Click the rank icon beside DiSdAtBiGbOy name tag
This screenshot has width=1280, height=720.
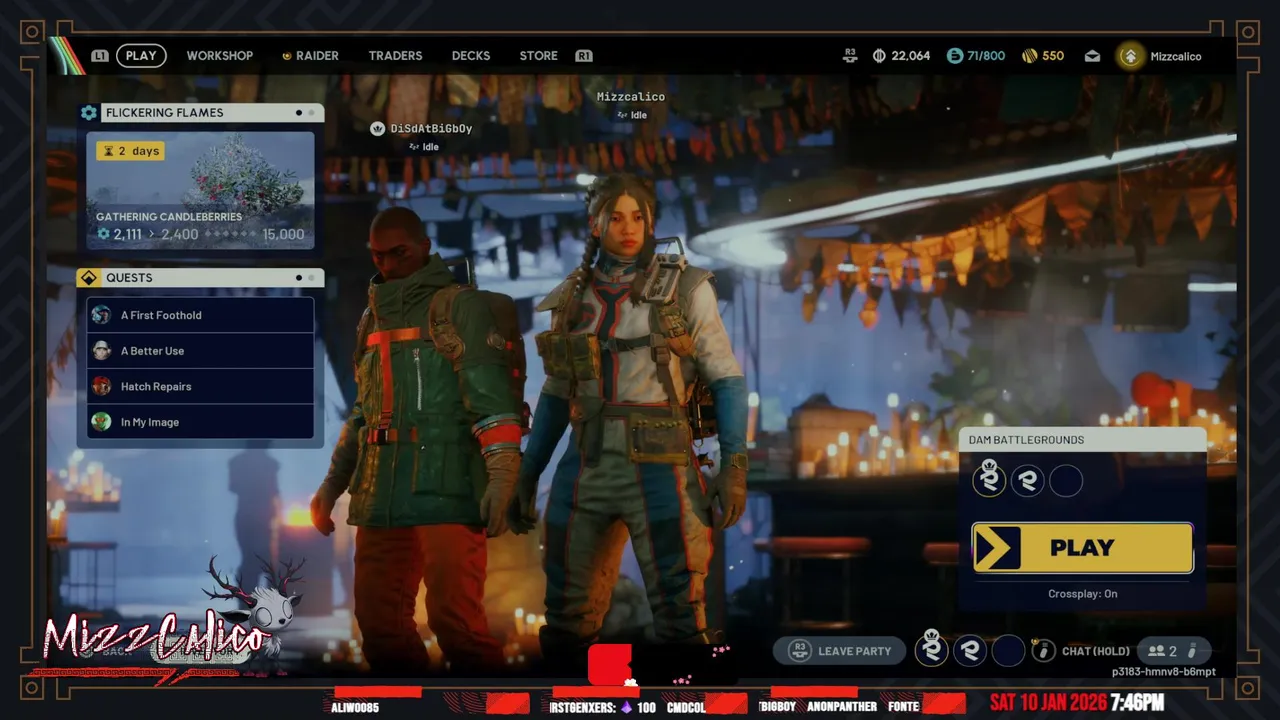tap(377, 128)
